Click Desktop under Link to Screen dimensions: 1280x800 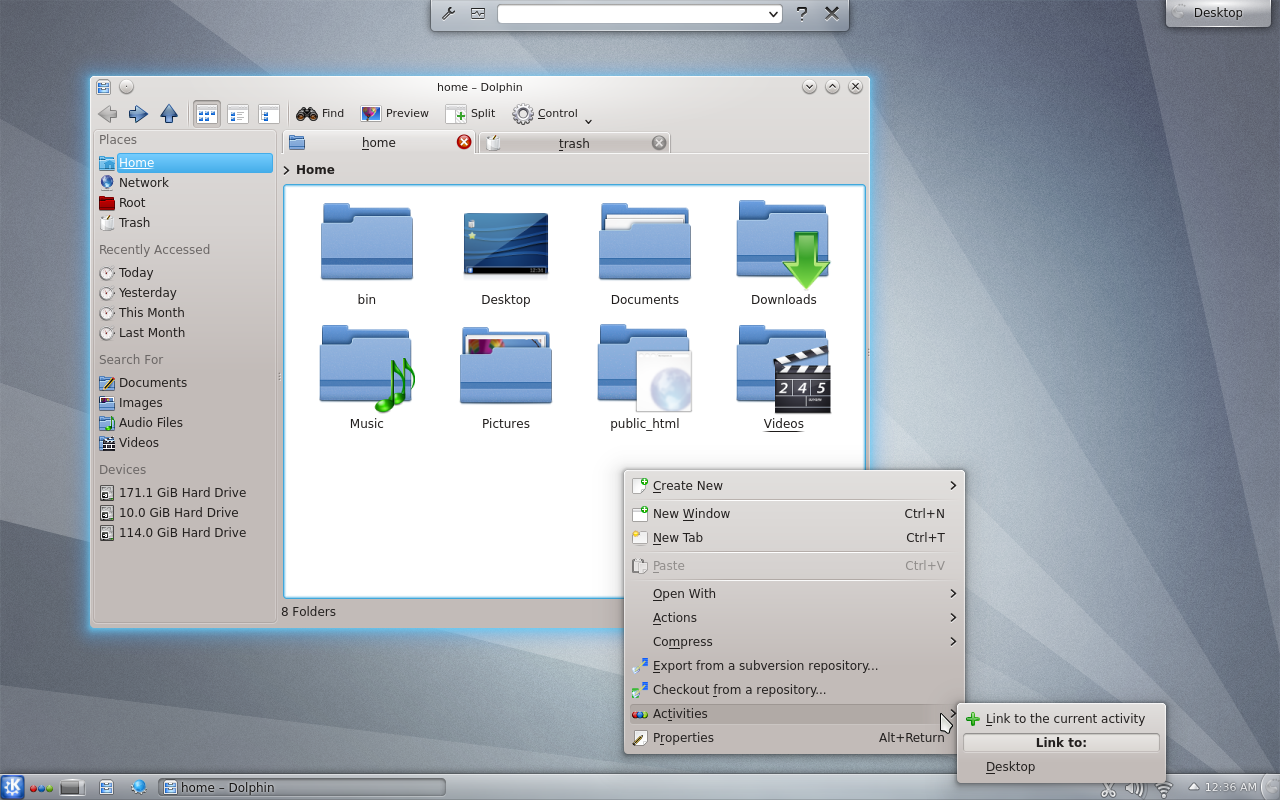pos(1010,766)
